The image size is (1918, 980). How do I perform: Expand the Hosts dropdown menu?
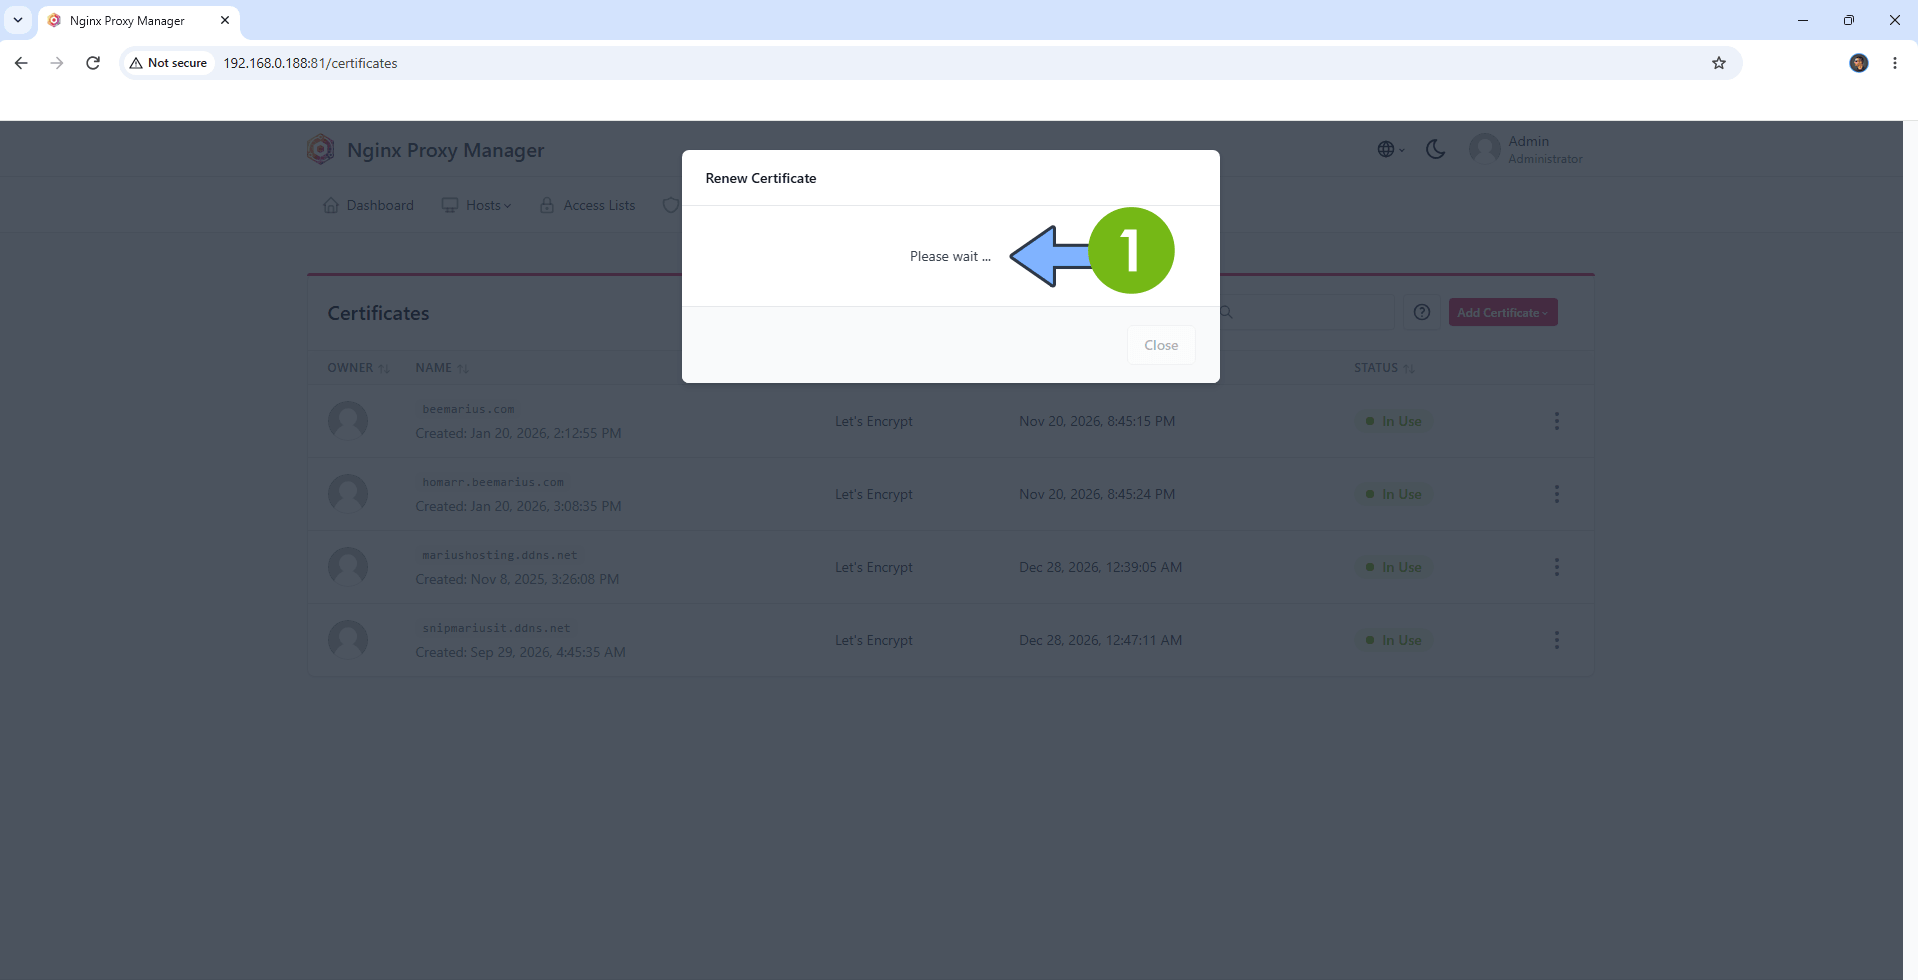pyautogui.click(x=477, y=205)
